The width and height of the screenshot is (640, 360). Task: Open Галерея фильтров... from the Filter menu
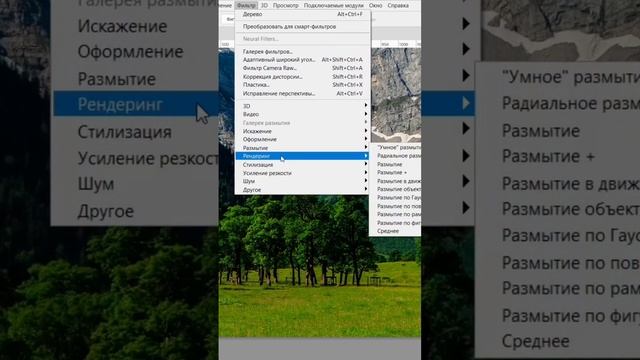(x=302, y=51)
